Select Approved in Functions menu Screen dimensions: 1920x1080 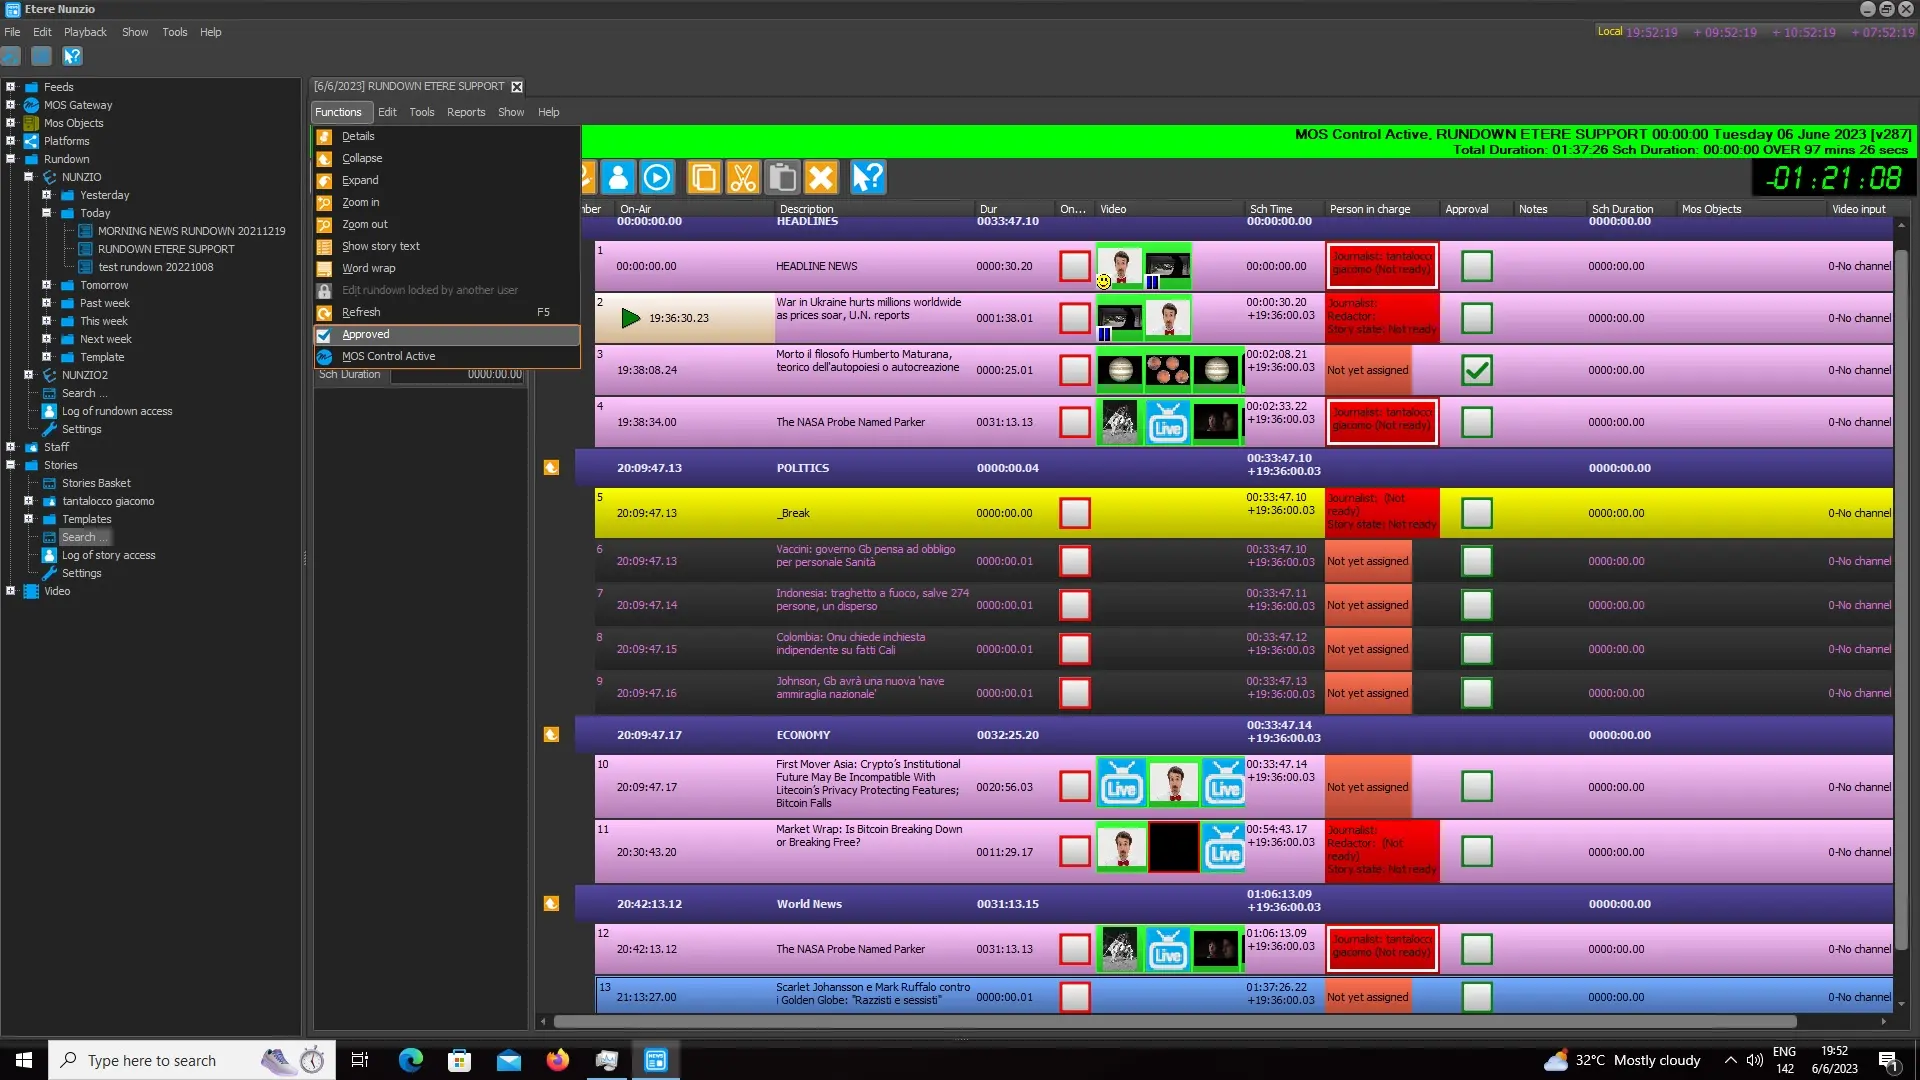[366, 334]
